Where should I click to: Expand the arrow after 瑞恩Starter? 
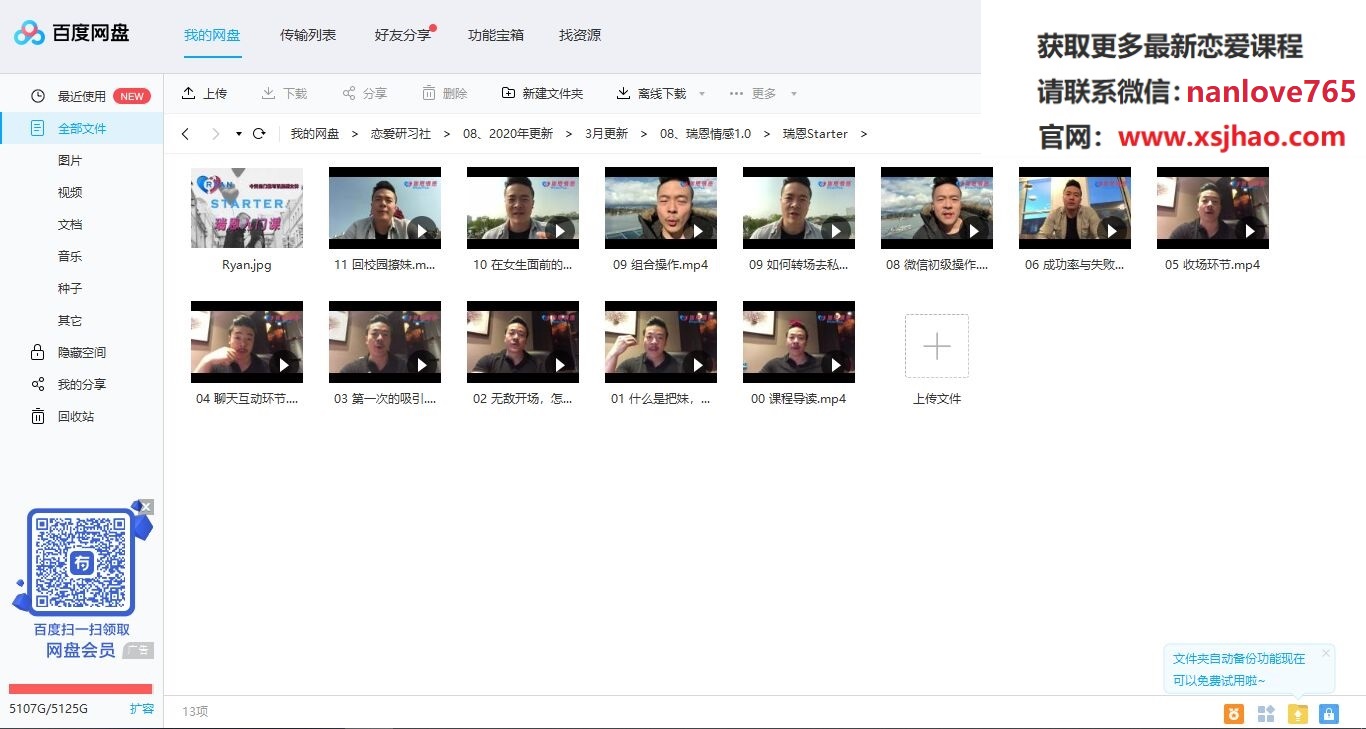[x=864, y=133]
